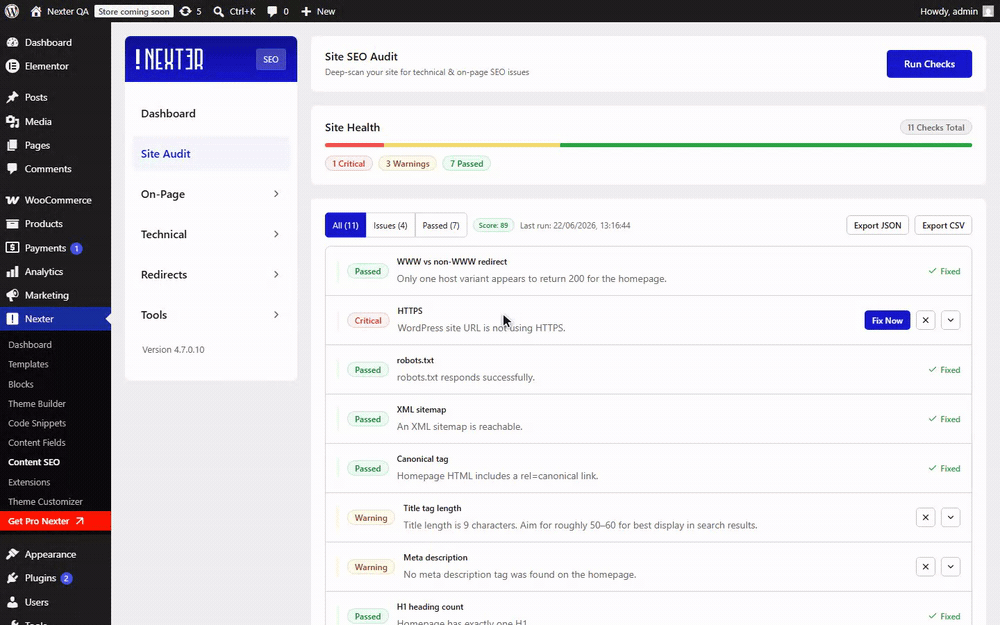Open Extensions submenu item
The width and height of the screenshot is (1000, 625).
click(29, 482)
